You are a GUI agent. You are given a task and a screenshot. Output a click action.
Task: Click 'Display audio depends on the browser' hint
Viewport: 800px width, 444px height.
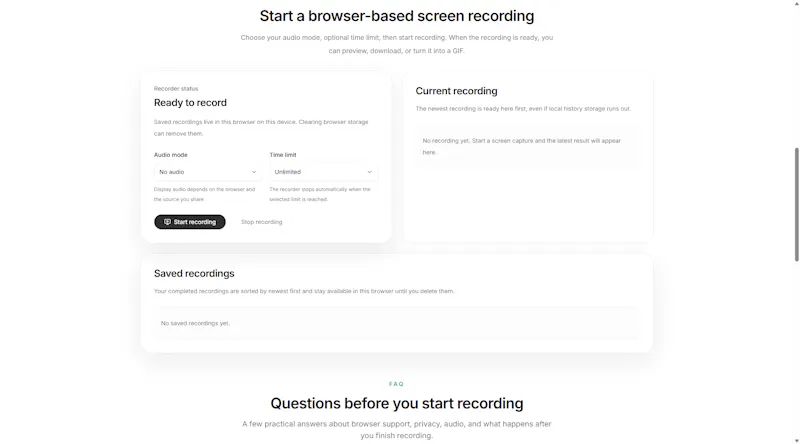click(x=205, y=194)
